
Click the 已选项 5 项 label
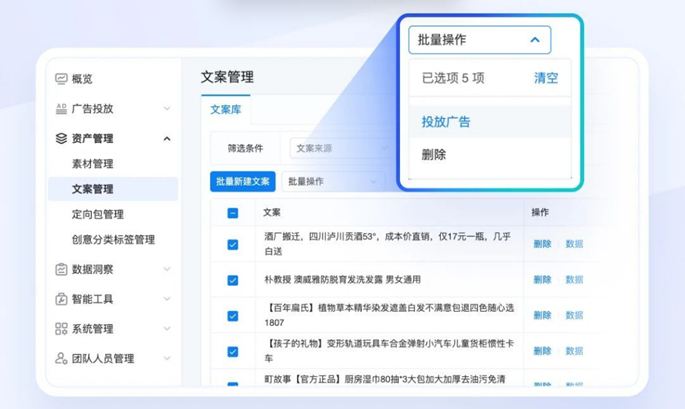(453, 78)
